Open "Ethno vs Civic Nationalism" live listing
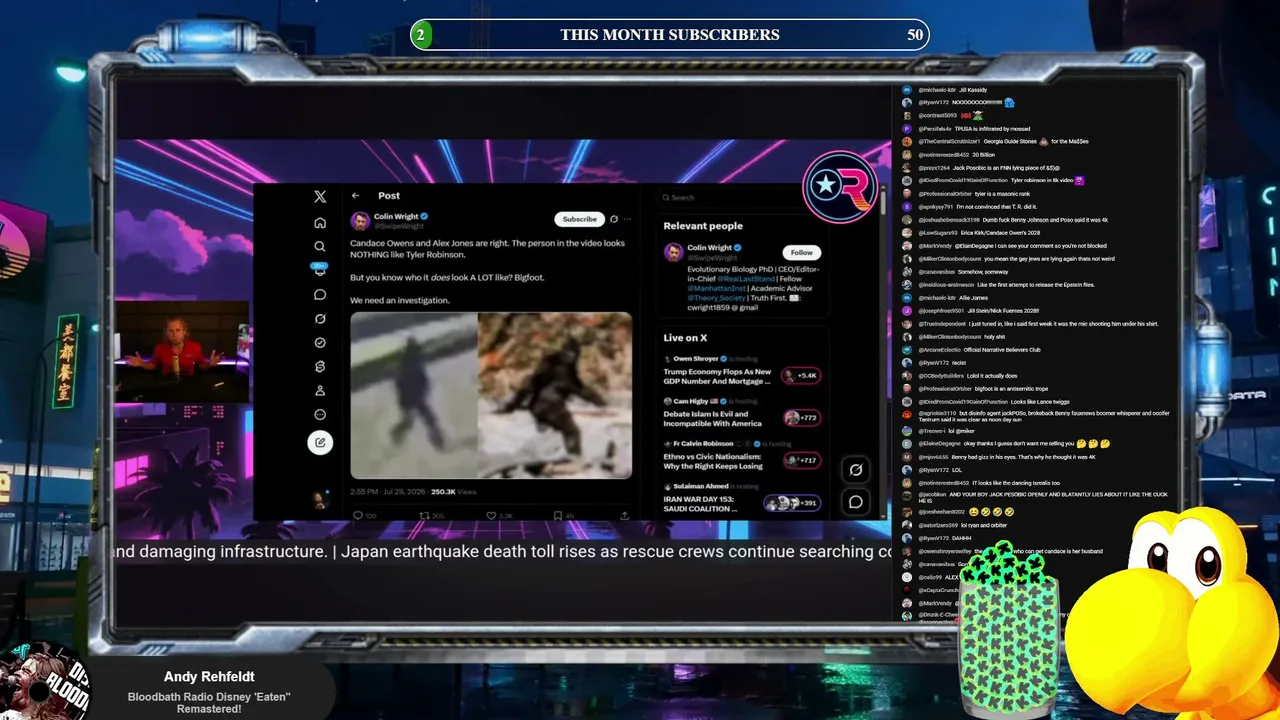Image resolution: width=1280 pixels, height=720 pixels. point(713,461)
